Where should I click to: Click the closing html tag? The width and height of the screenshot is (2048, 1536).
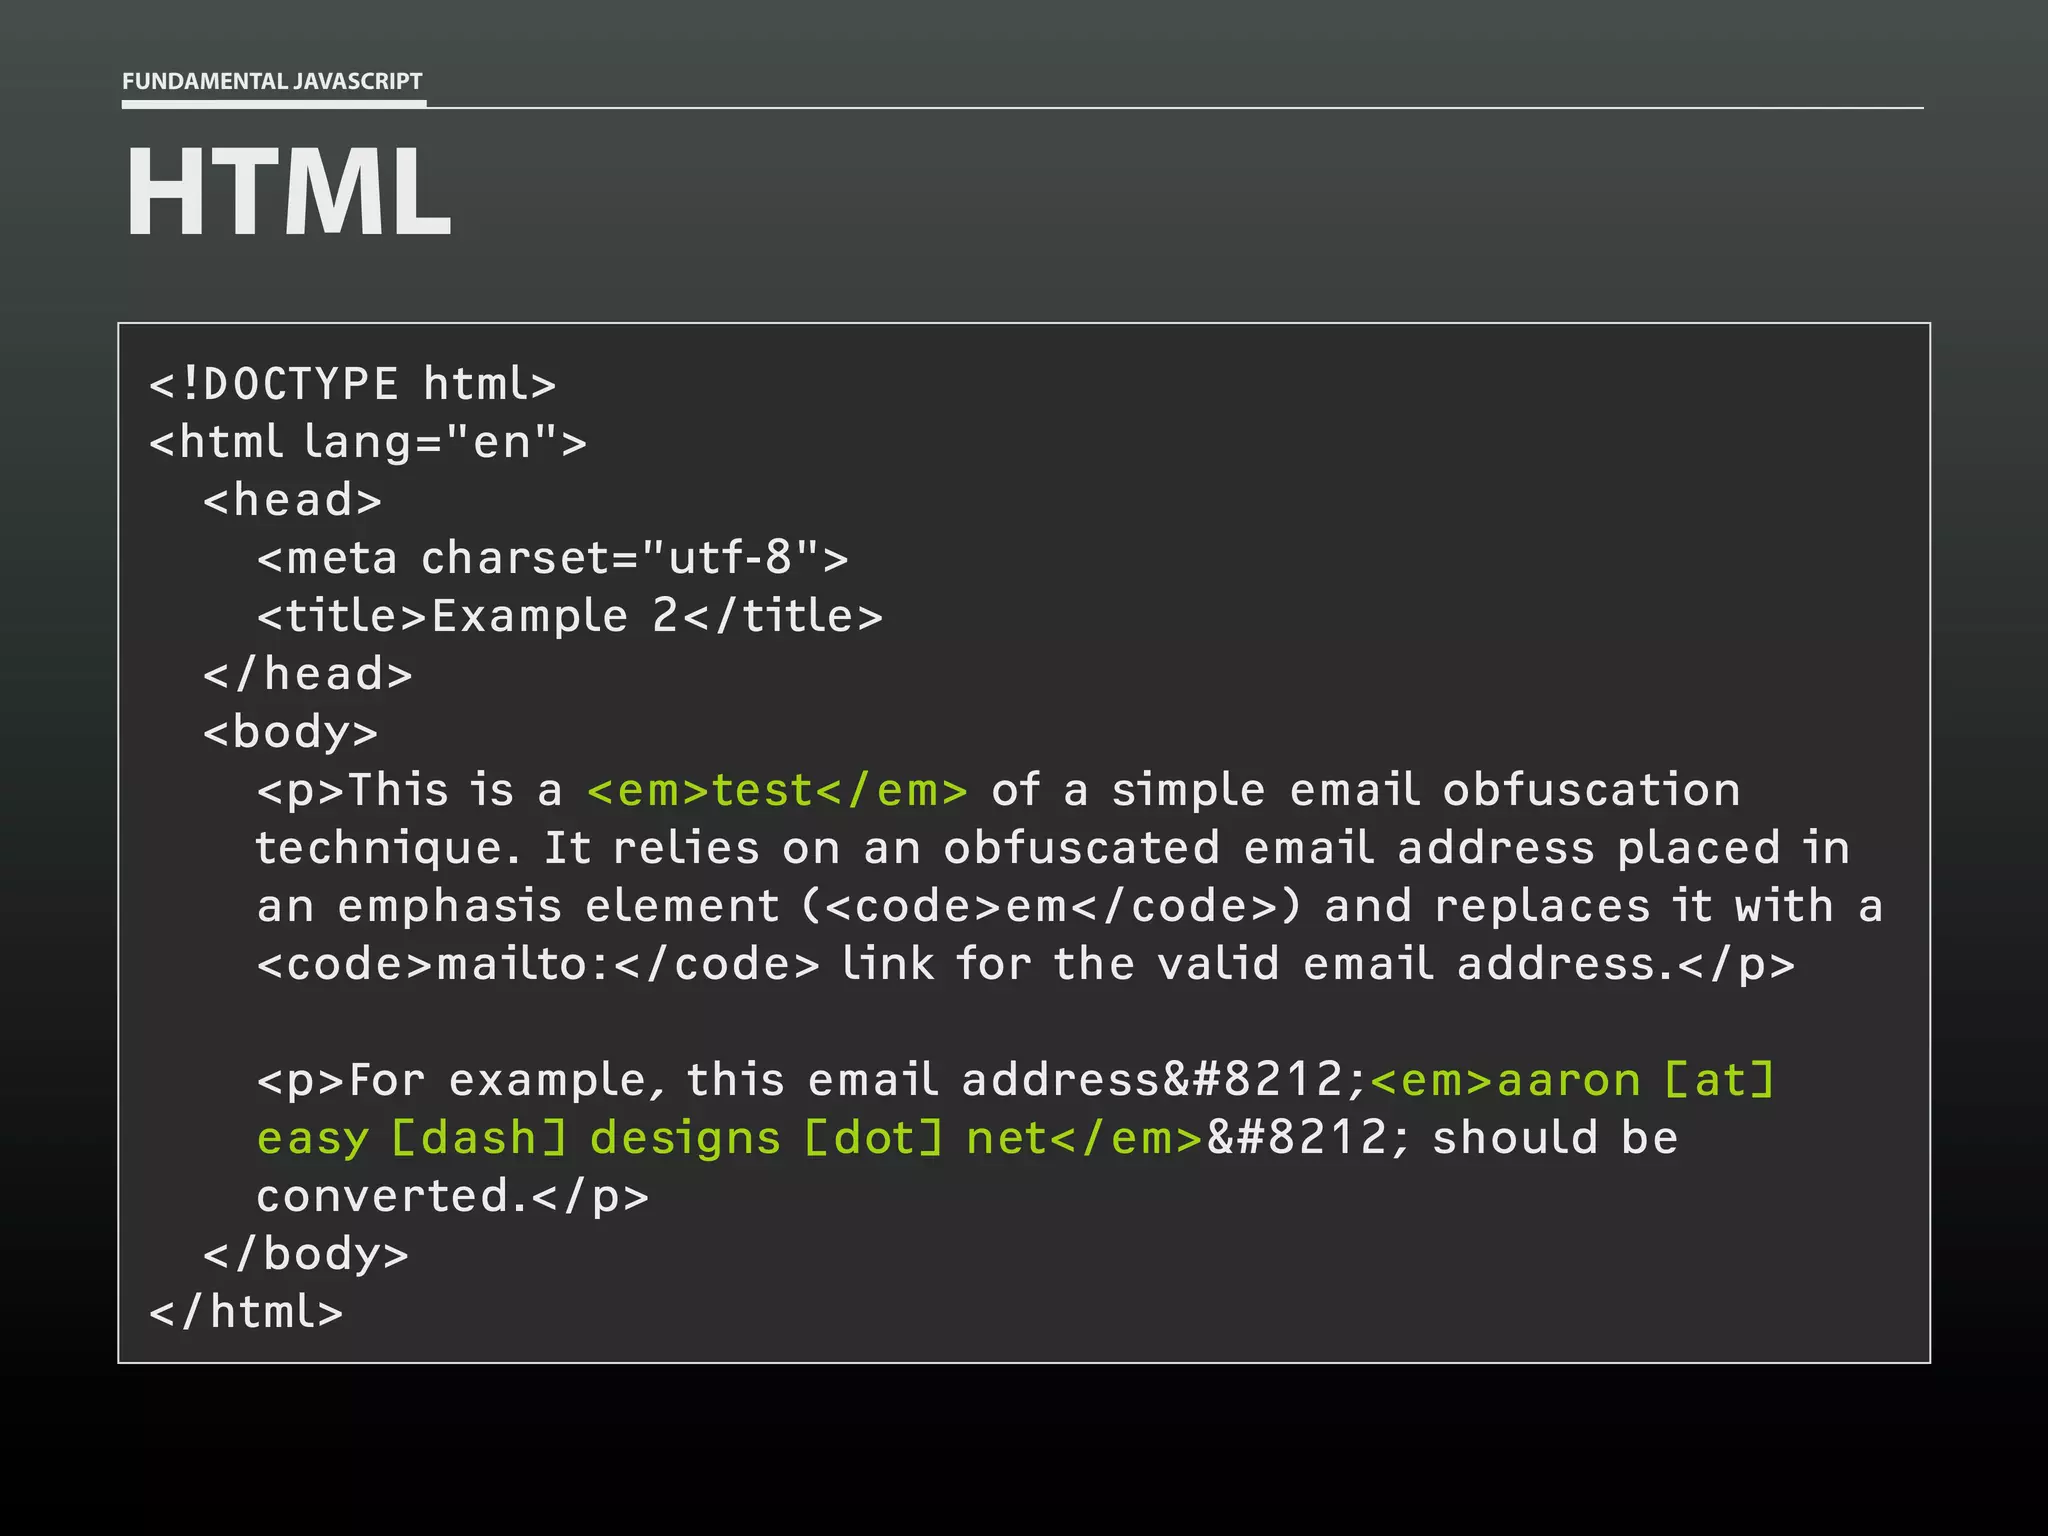point(246,1312)
